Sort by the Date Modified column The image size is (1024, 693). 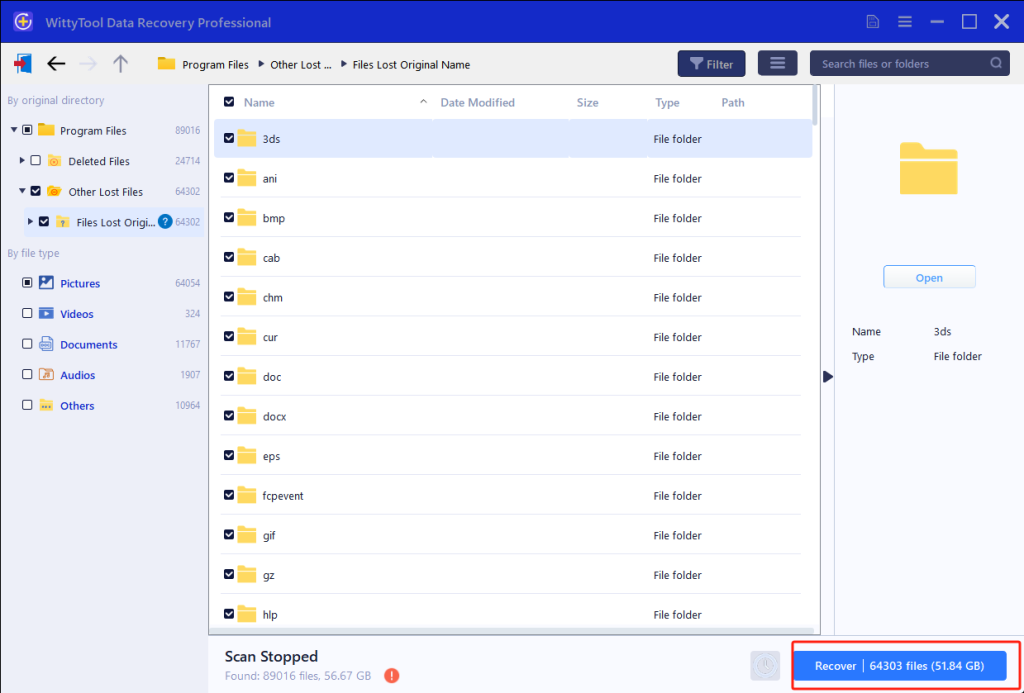477,102
